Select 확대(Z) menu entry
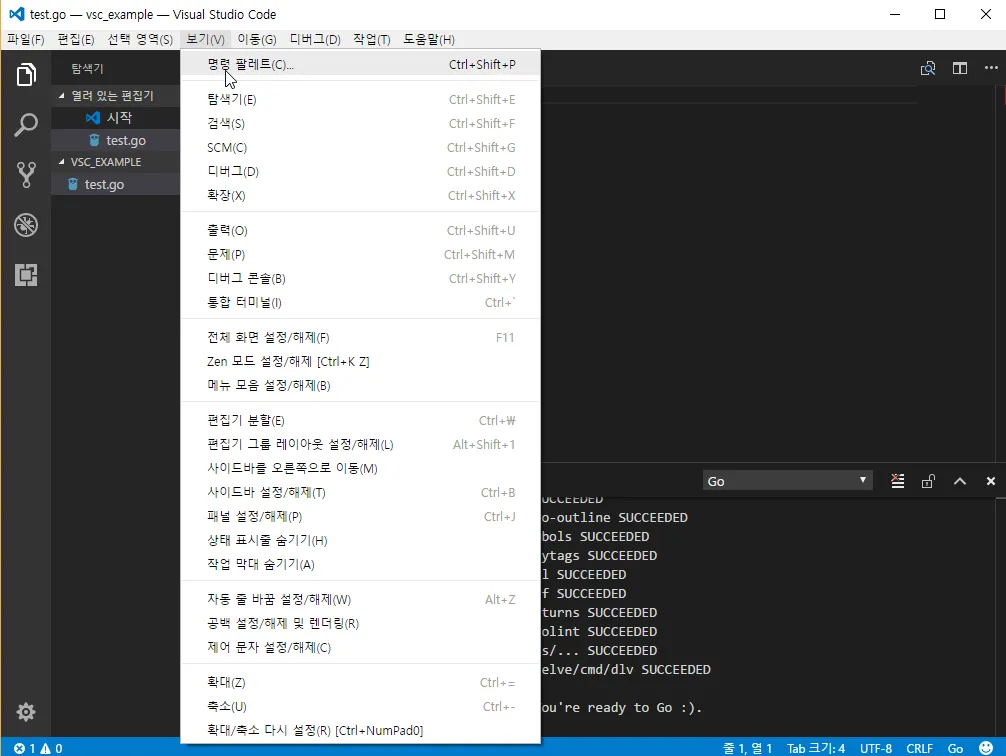 [361, 682]
